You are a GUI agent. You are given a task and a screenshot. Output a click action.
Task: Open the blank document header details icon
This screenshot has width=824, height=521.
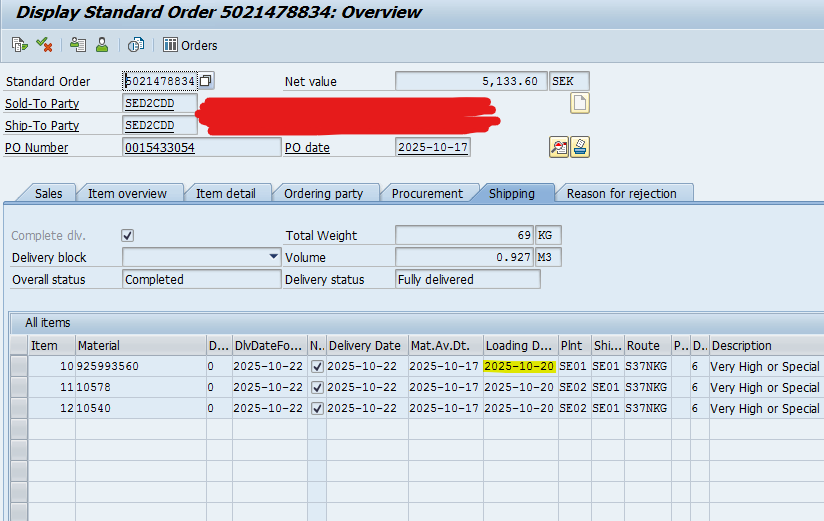580,103
